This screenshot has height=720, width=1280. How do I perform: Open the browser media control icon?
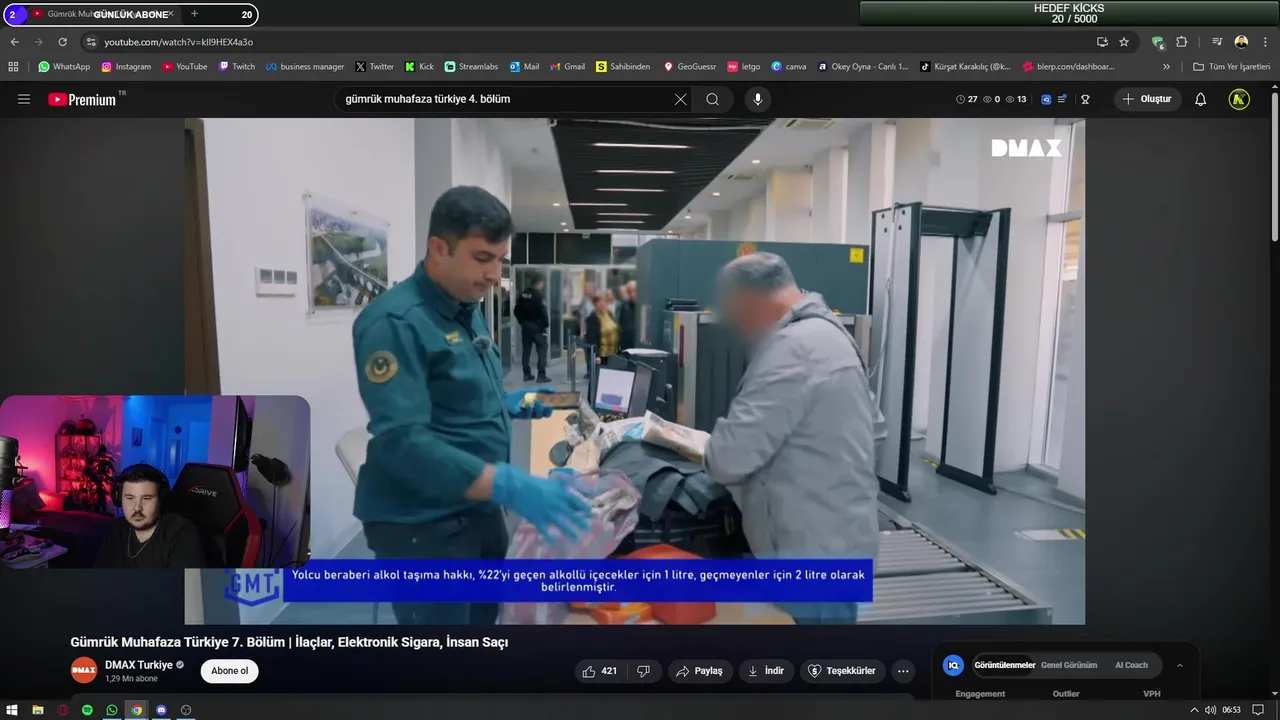[1217, 42]
